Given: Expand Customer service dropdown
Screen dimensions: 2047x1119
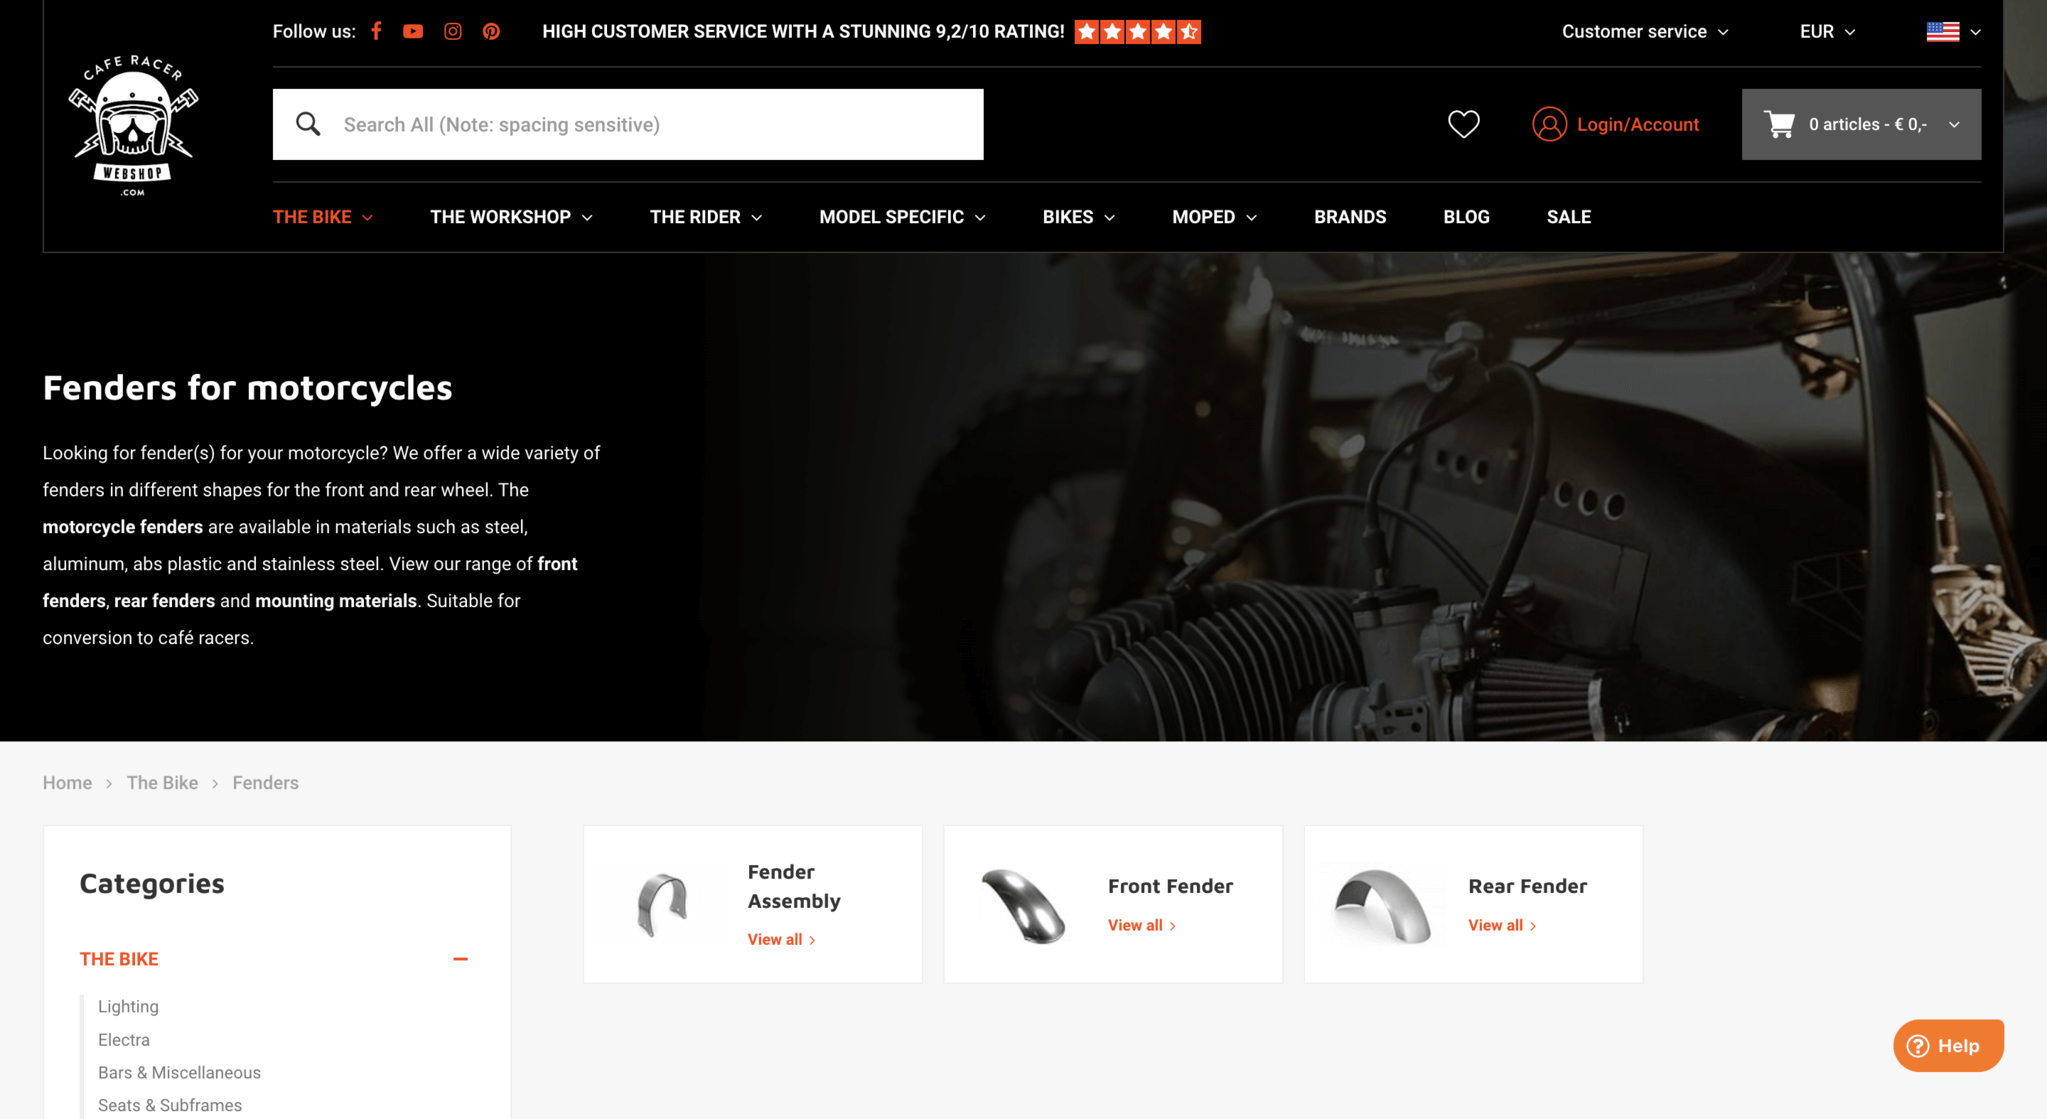Looking at the screenshot, I should click(1644, 31).
